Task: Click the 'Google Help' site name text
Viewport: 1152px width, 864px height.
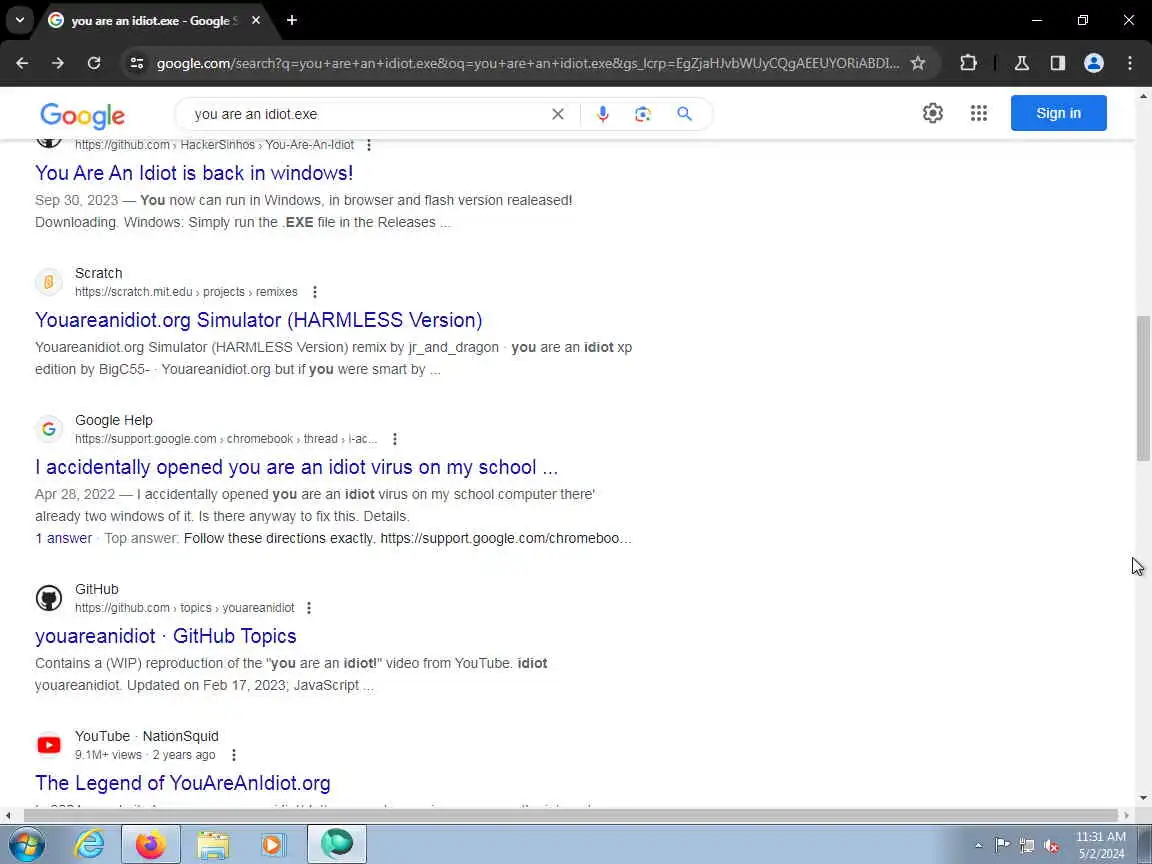Action: [x=114, y=420]
